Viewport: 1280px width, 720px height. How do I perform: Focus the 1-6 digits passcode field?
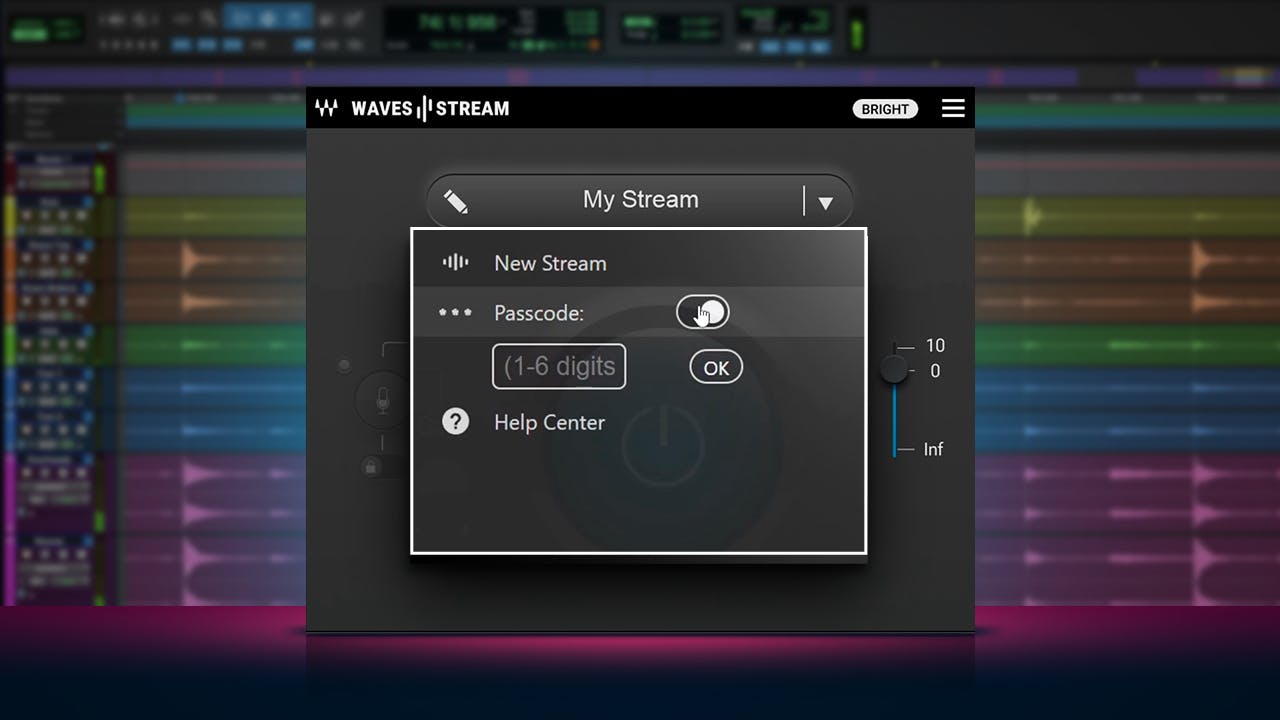[559, 367]
